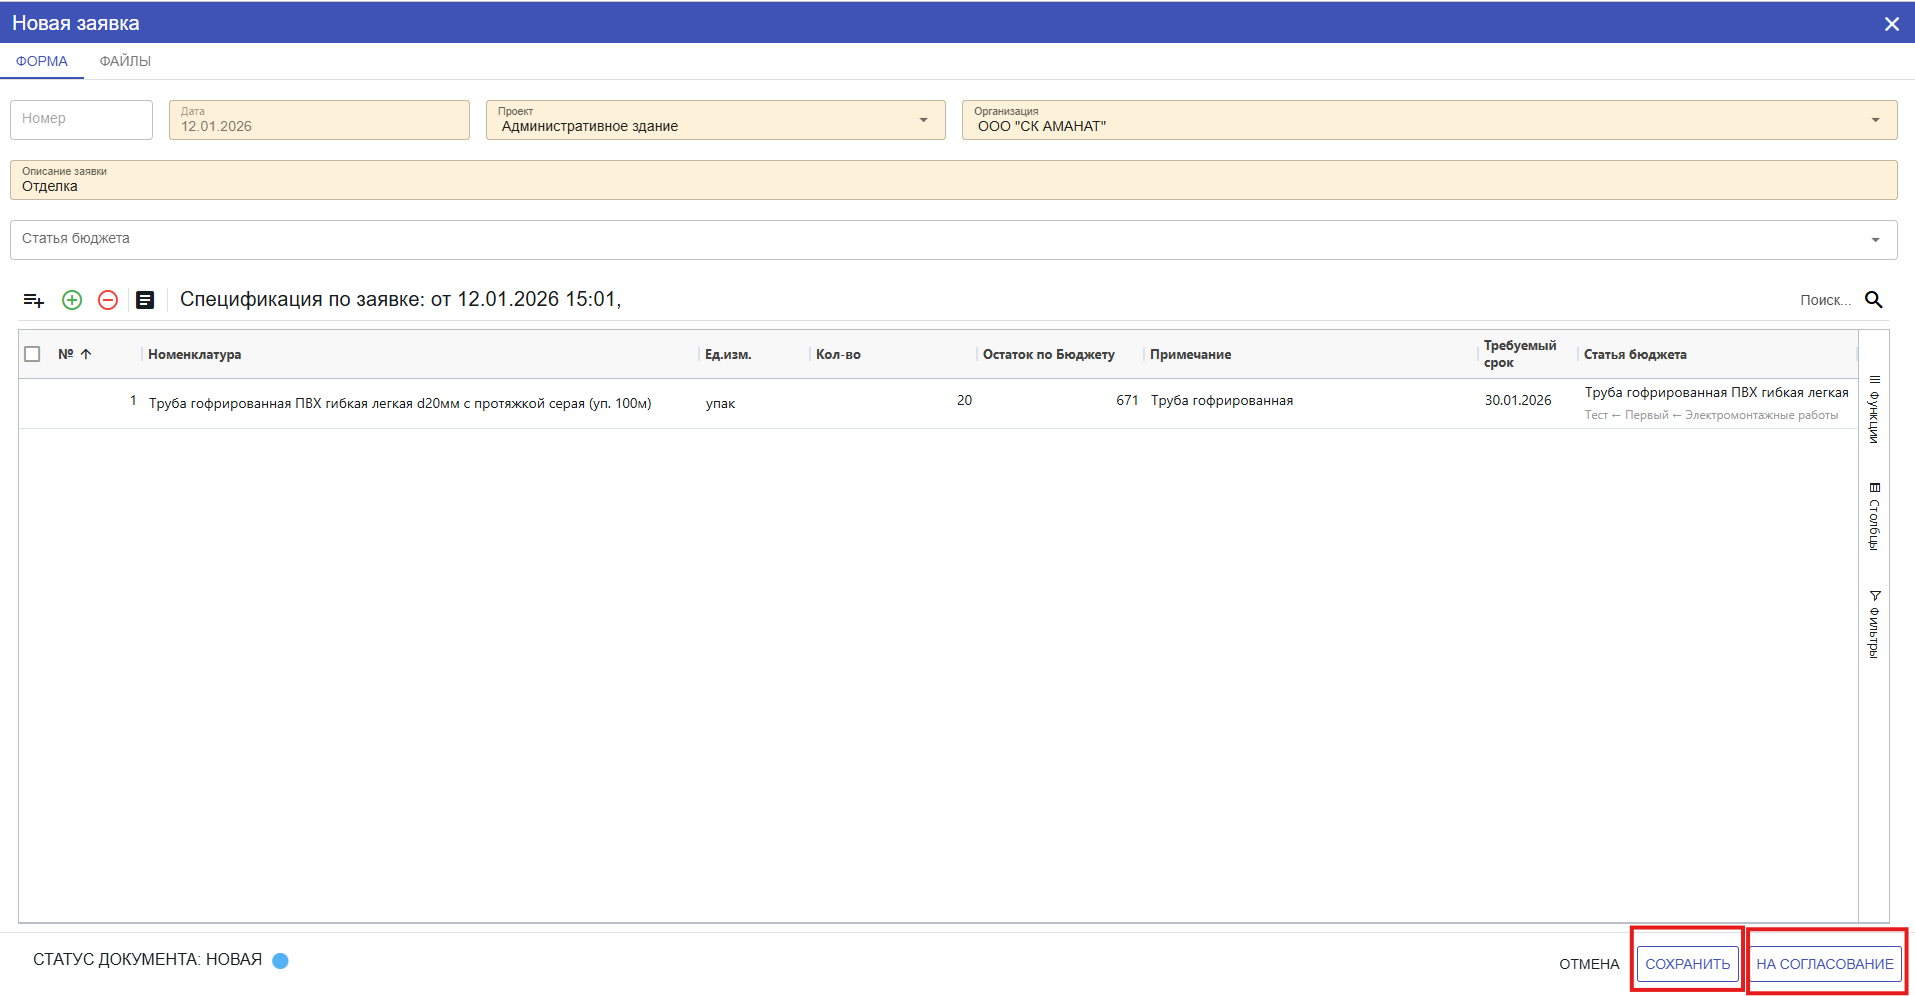
Task: Expand the Организация dropdown
Action: coord(1875,120)
